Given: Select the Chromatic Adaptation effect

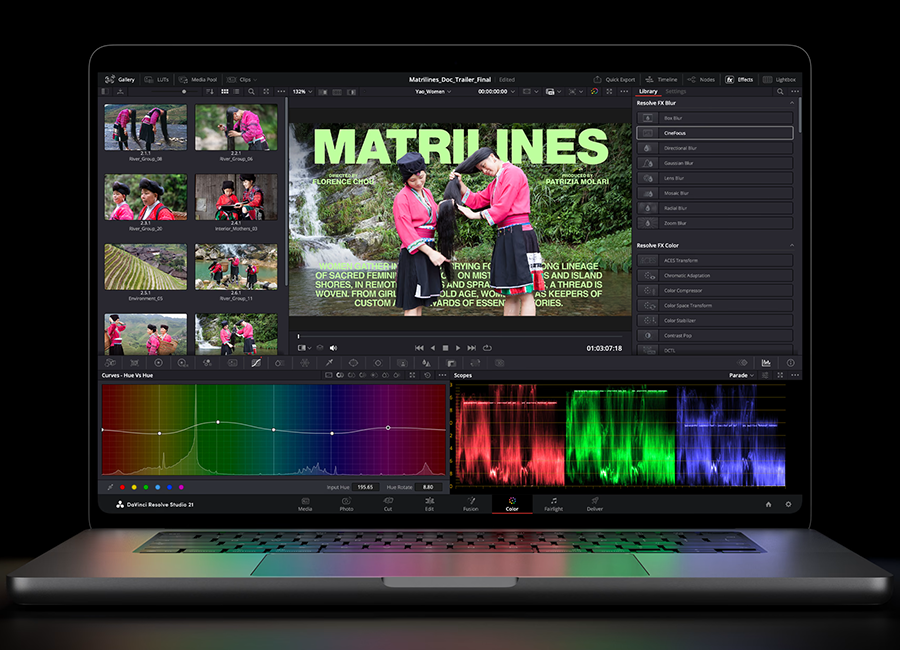Looking at the screenshot, I should tap(715, 275).
